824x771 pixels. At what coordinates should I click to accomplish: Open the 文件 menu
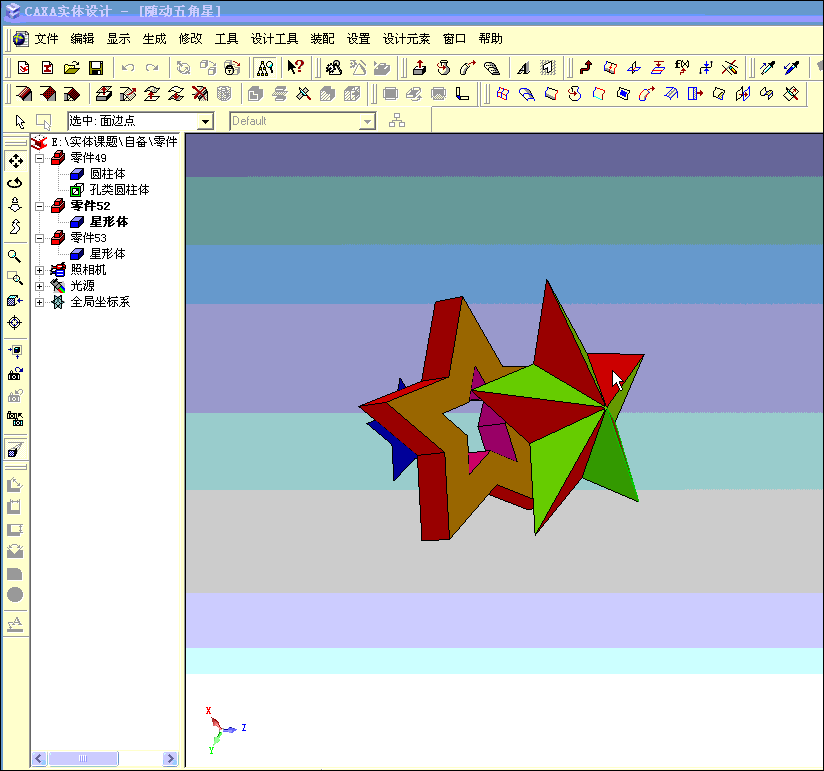click(46, 39)
